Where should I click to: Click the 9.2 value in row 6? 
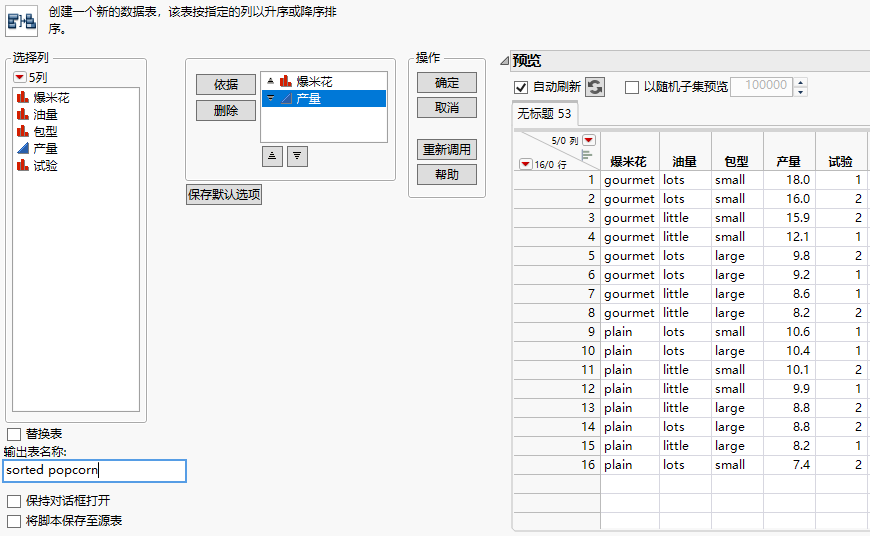coord(801,275)
